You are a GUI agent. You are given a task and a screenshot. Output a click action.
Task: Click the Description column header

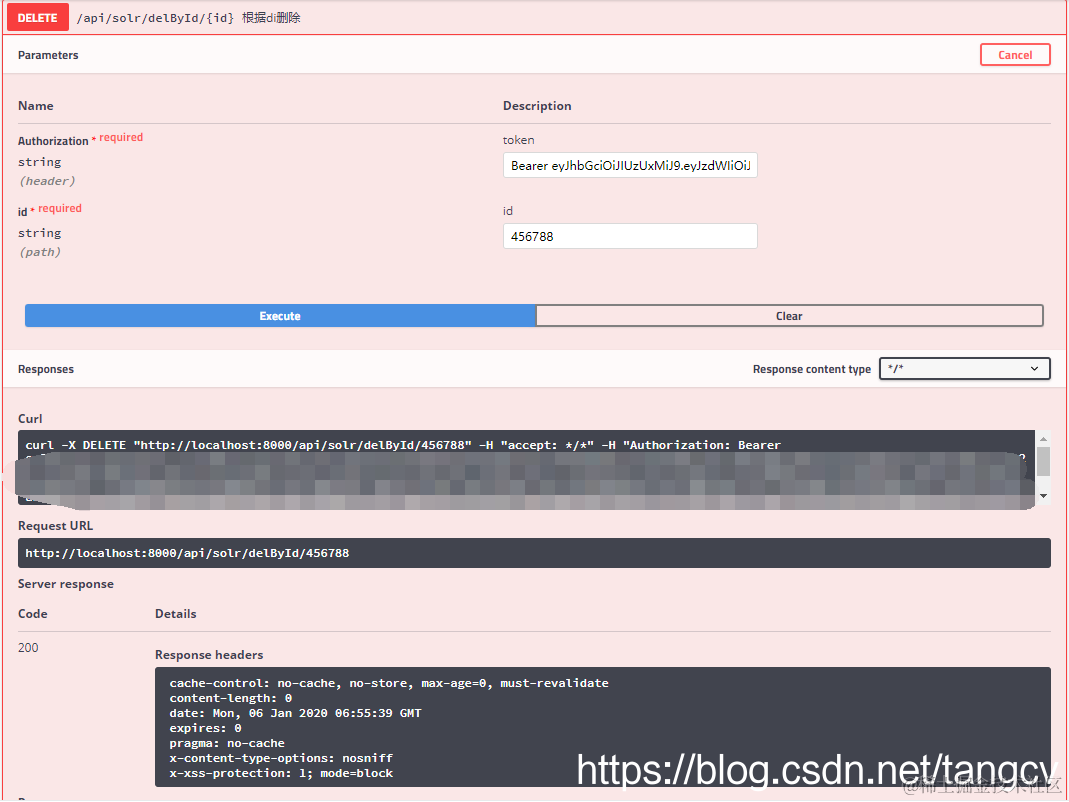pos(537,106)
